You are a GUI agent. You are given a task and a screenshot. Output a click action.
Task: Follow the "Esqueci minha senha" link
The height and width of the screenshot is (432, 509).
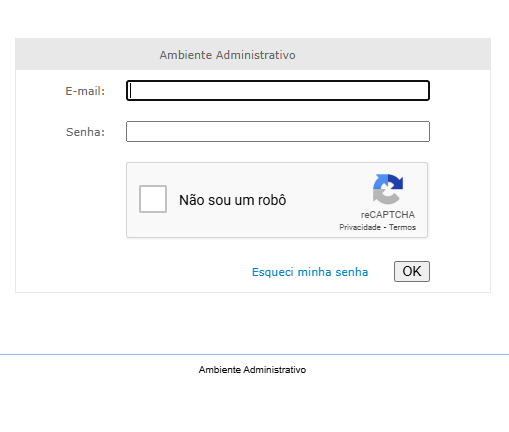point(310,272)
